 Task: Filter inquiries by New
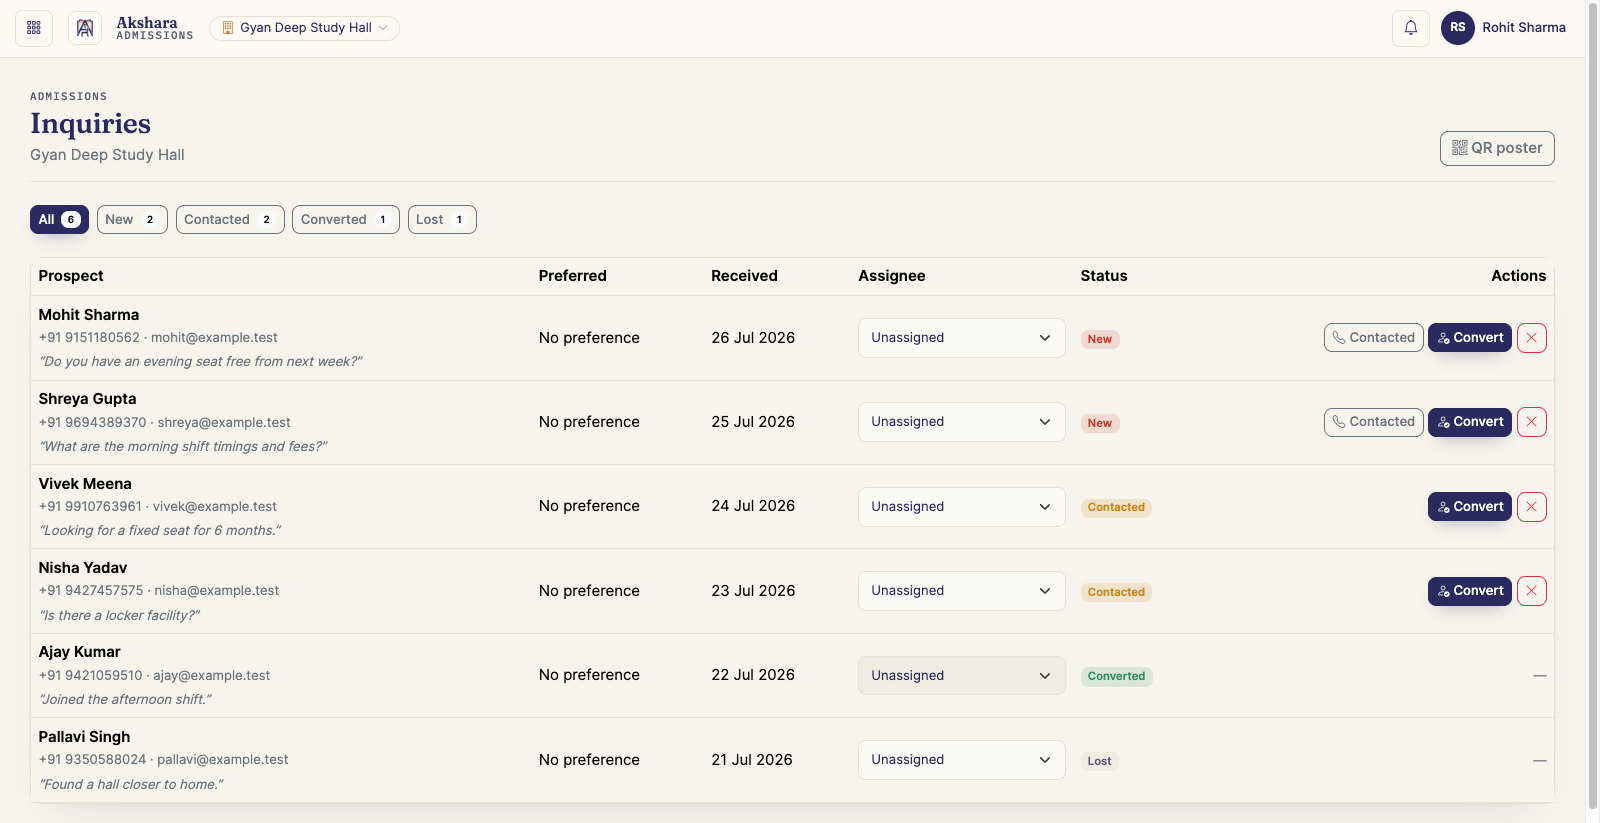(132, 219)
